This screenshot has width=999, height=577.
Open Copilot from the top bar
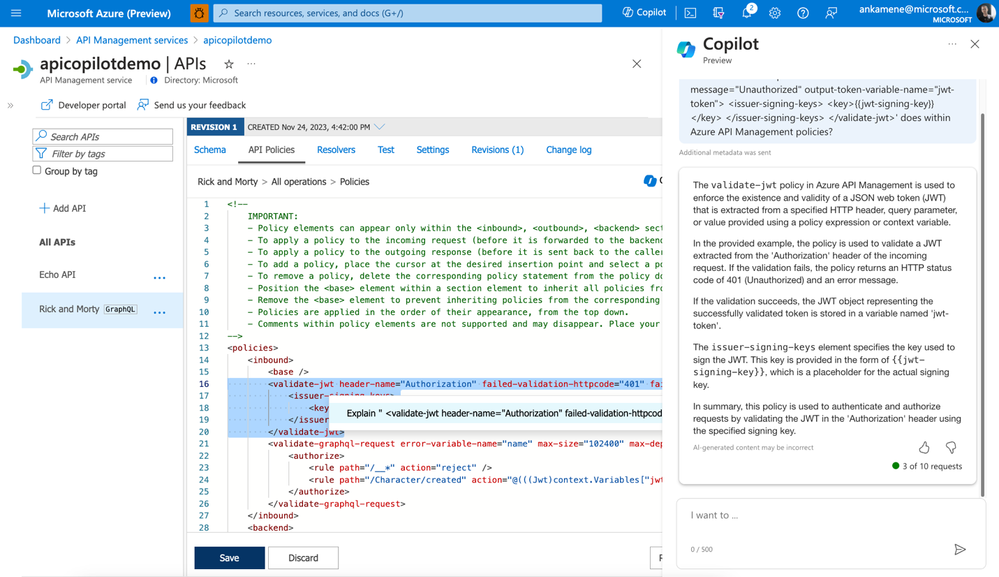tap(644, 12)
